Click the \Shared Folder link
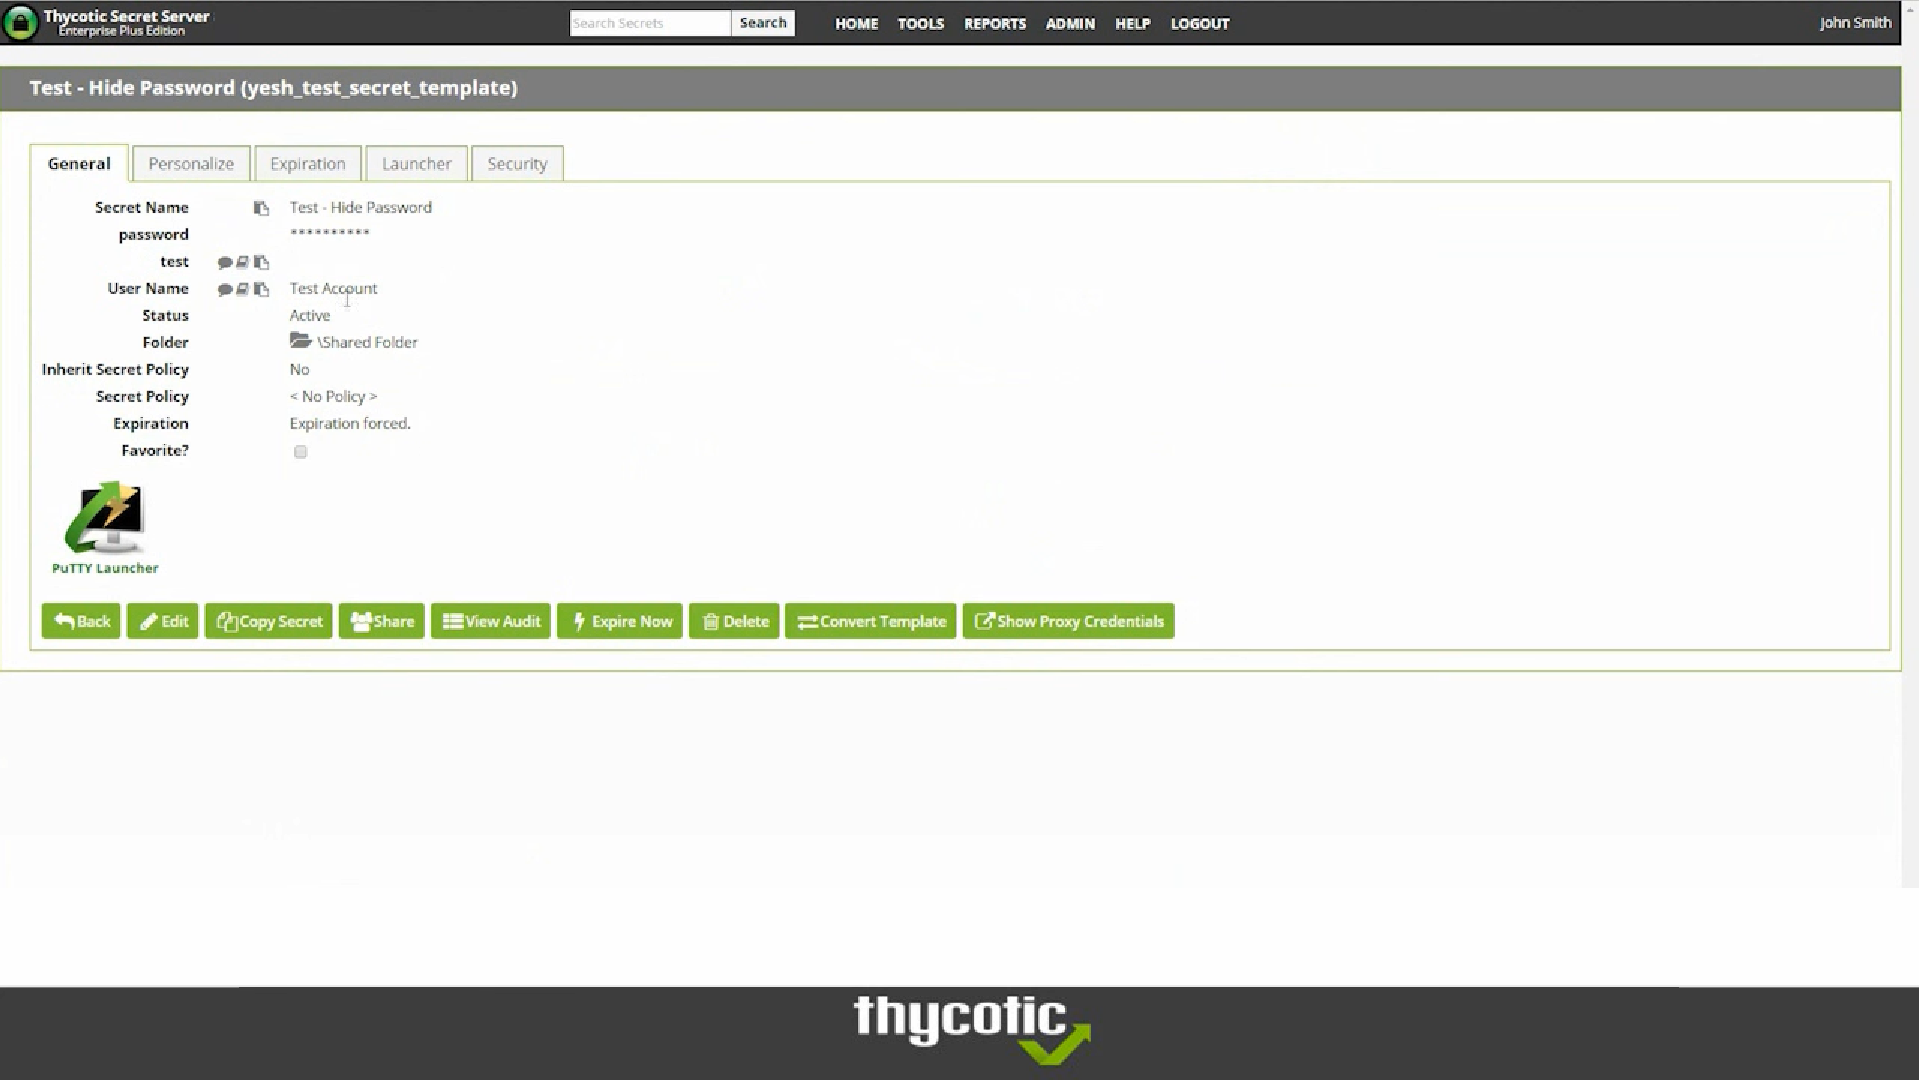The image size is (1919, 1080). point(367,341)
